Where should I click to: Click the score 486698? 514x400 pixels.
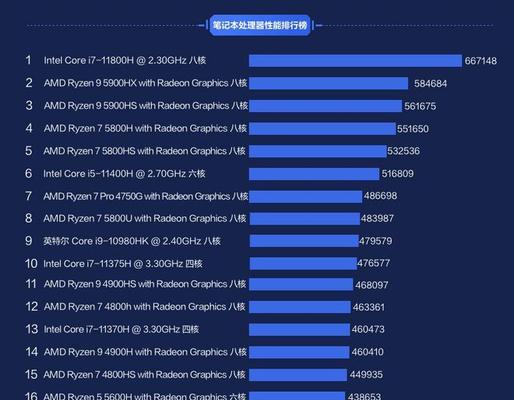(380, 196)
